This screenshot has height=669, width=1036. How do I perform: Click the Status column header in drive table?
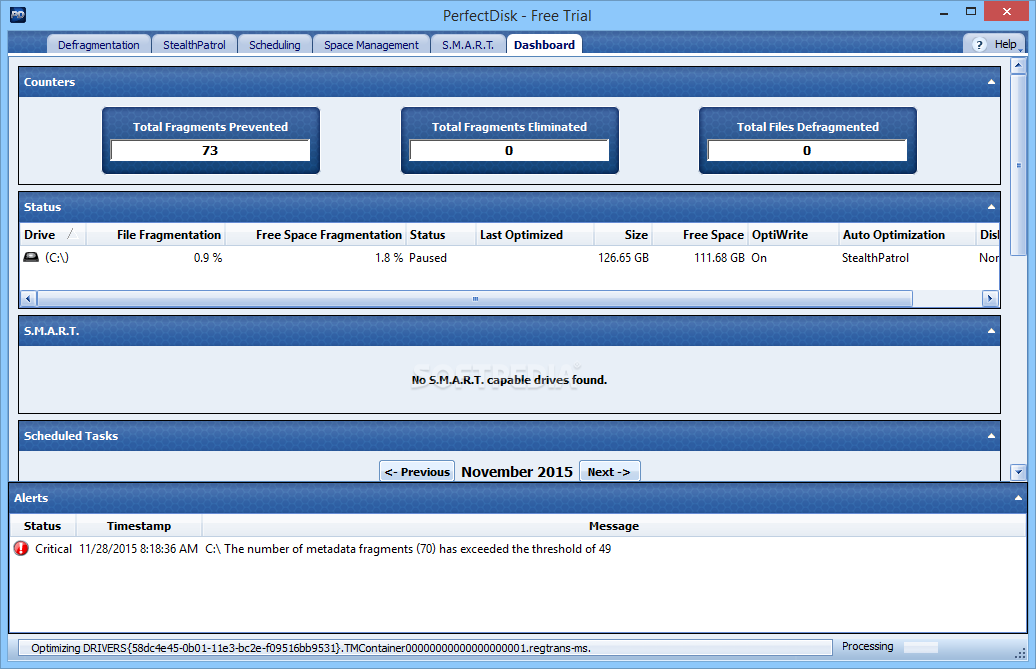pos(441,234)
